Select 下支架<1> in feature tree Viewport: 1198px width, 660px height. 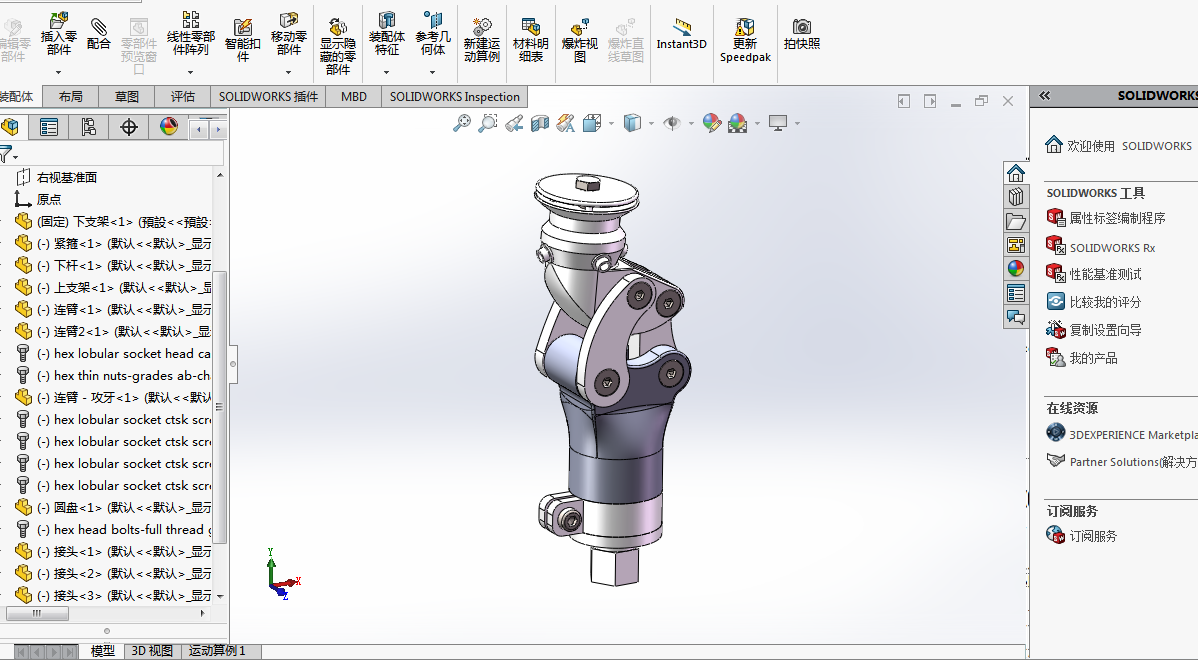[112, 222]
